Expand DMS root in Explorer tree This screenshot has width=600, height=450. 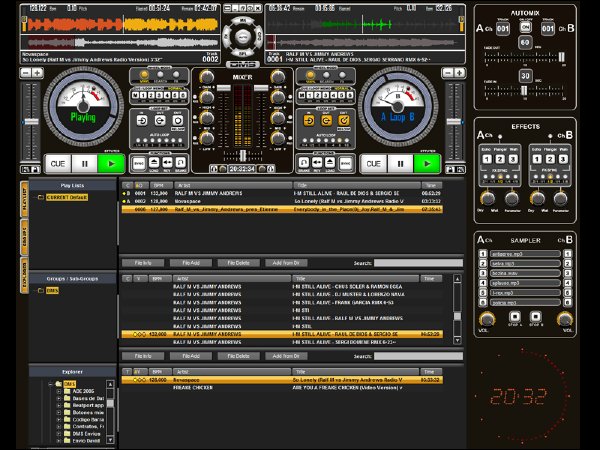pos(50,384)
